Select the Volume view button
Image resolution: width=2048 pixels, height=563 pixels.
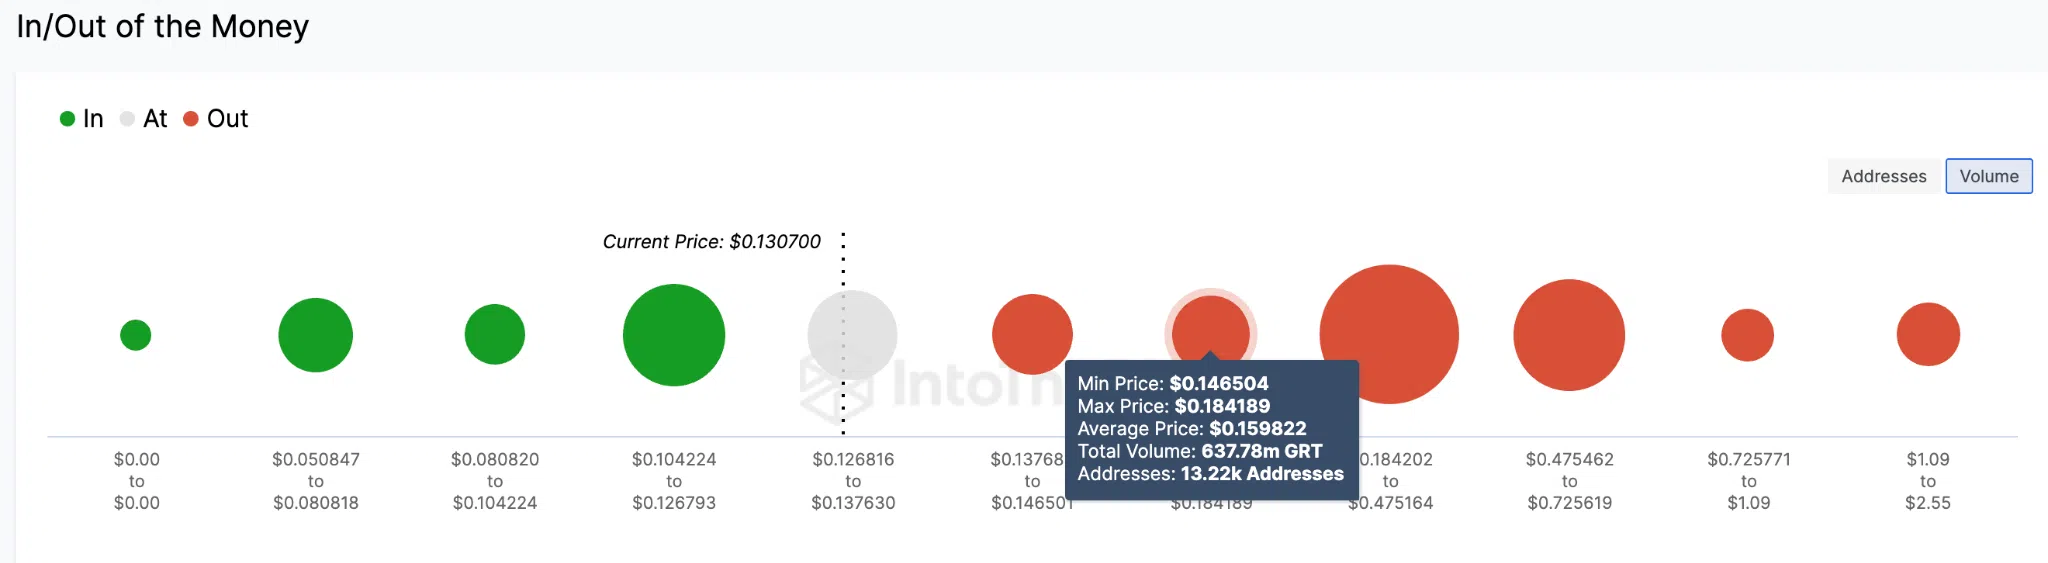(1989, 176)
